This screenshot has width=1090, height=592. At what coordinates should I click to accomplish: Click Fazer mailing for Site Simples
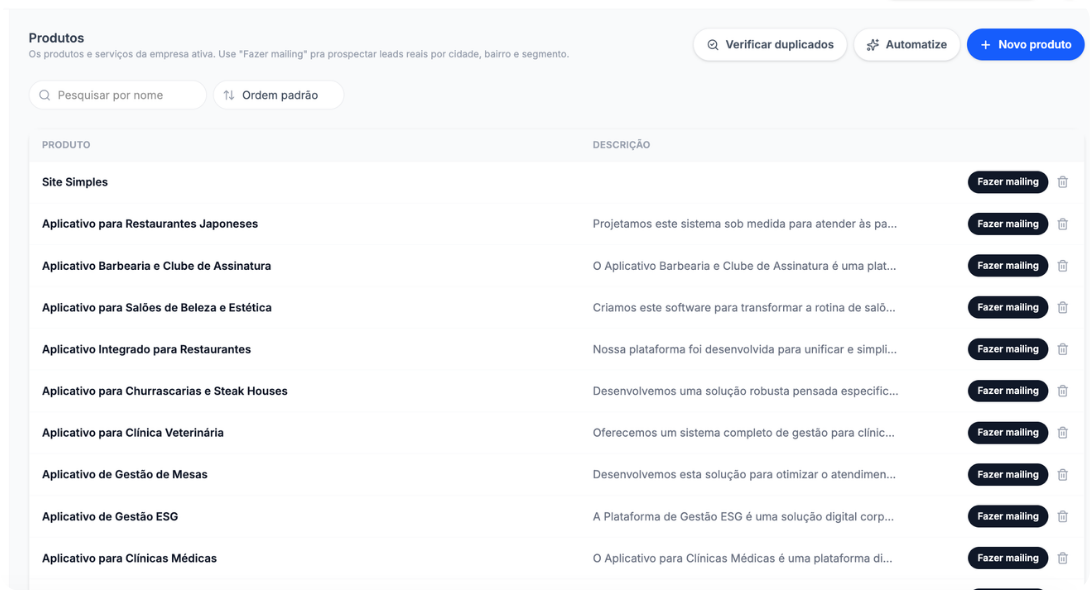coord(1007,182)
